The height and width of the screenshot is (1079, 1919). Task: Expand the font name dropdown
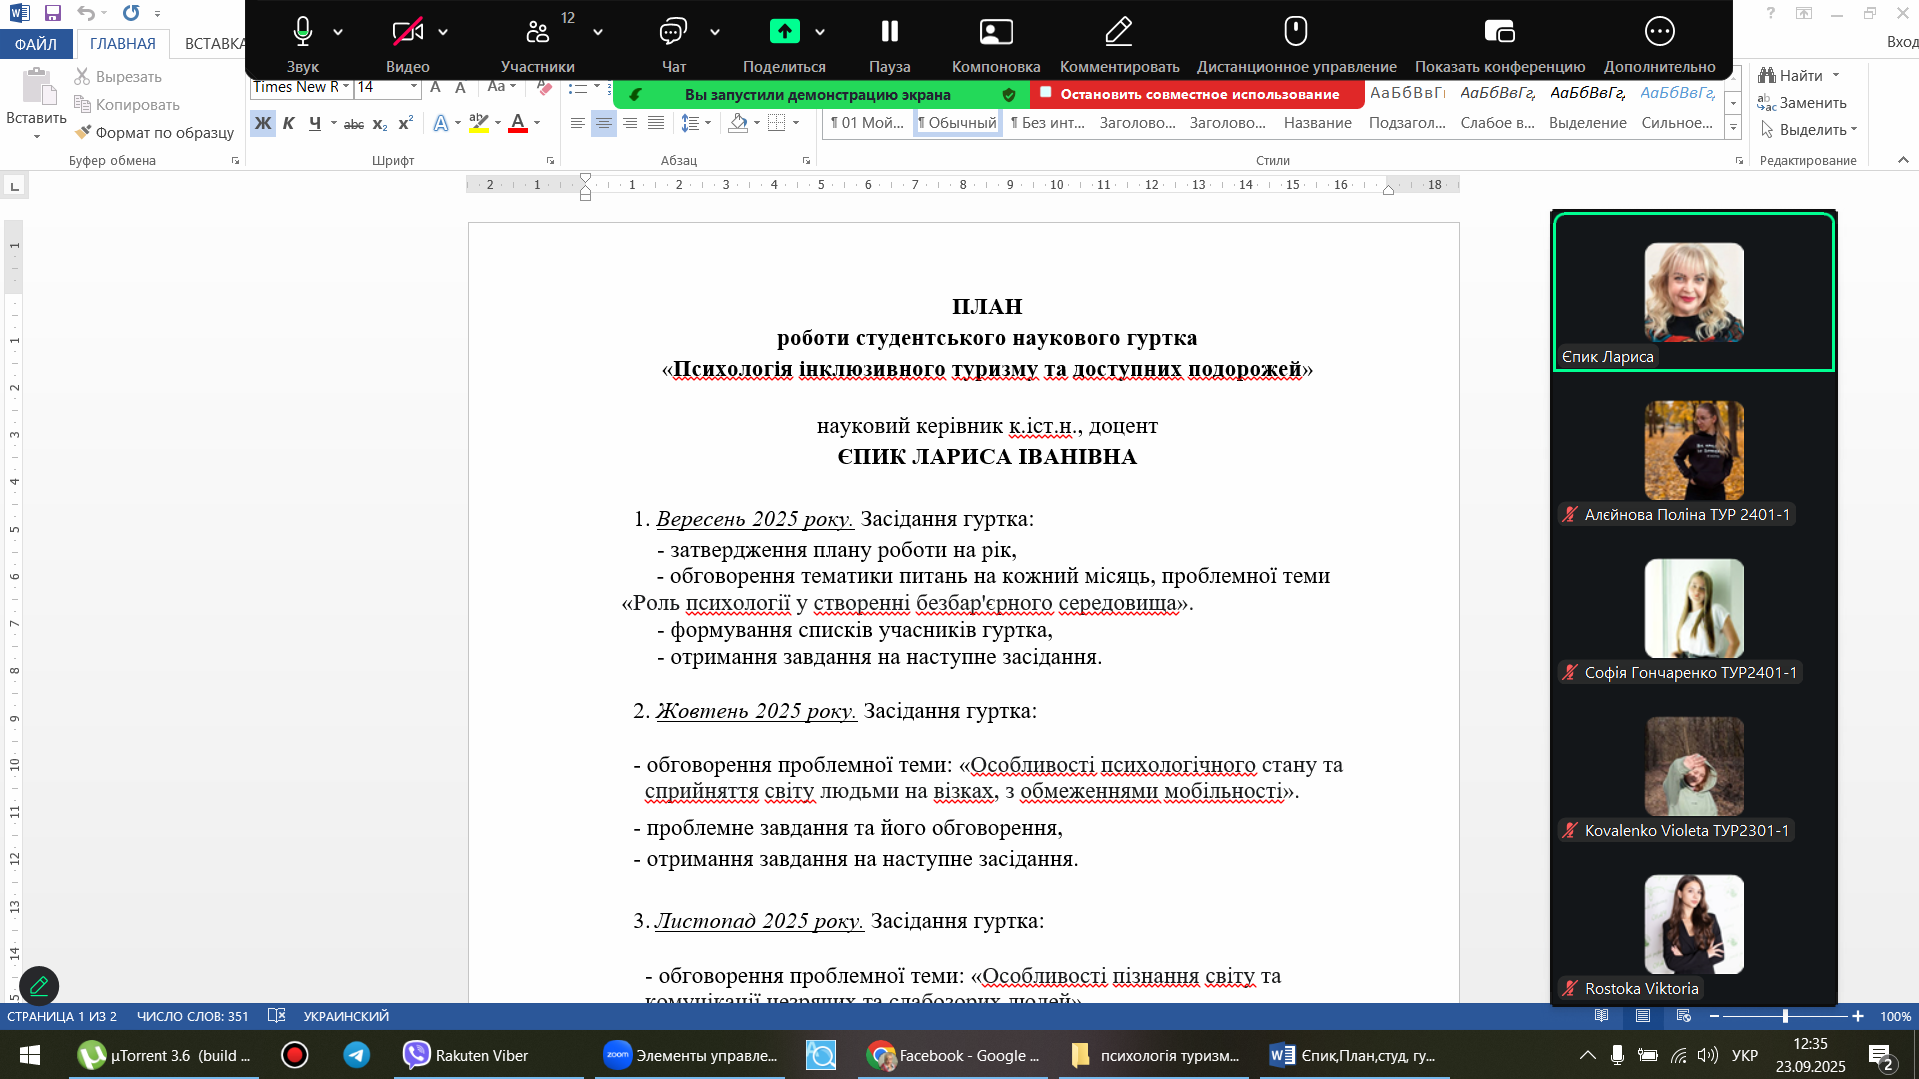coord(346,87)
